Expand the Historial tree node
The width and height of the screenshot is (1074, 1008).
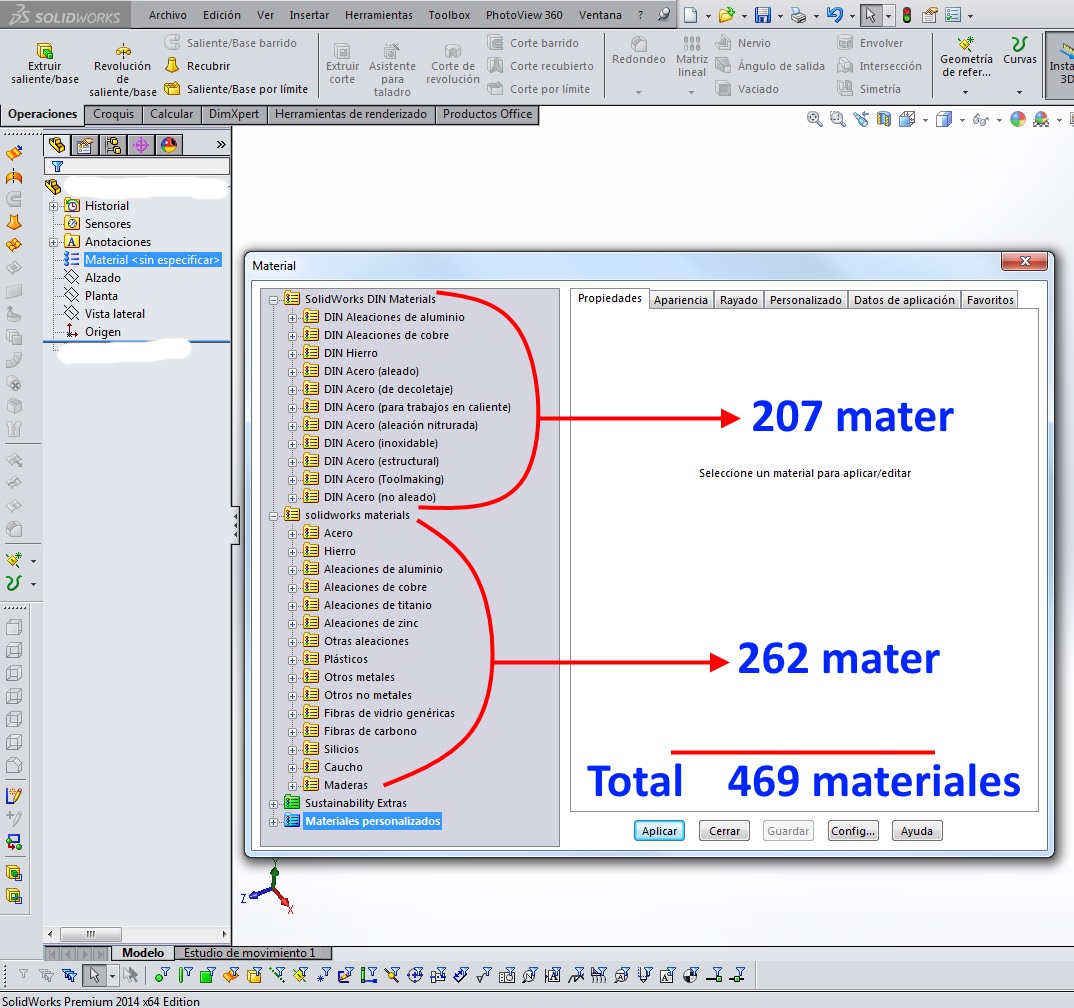pyautogui.click(x=53, y=206)
